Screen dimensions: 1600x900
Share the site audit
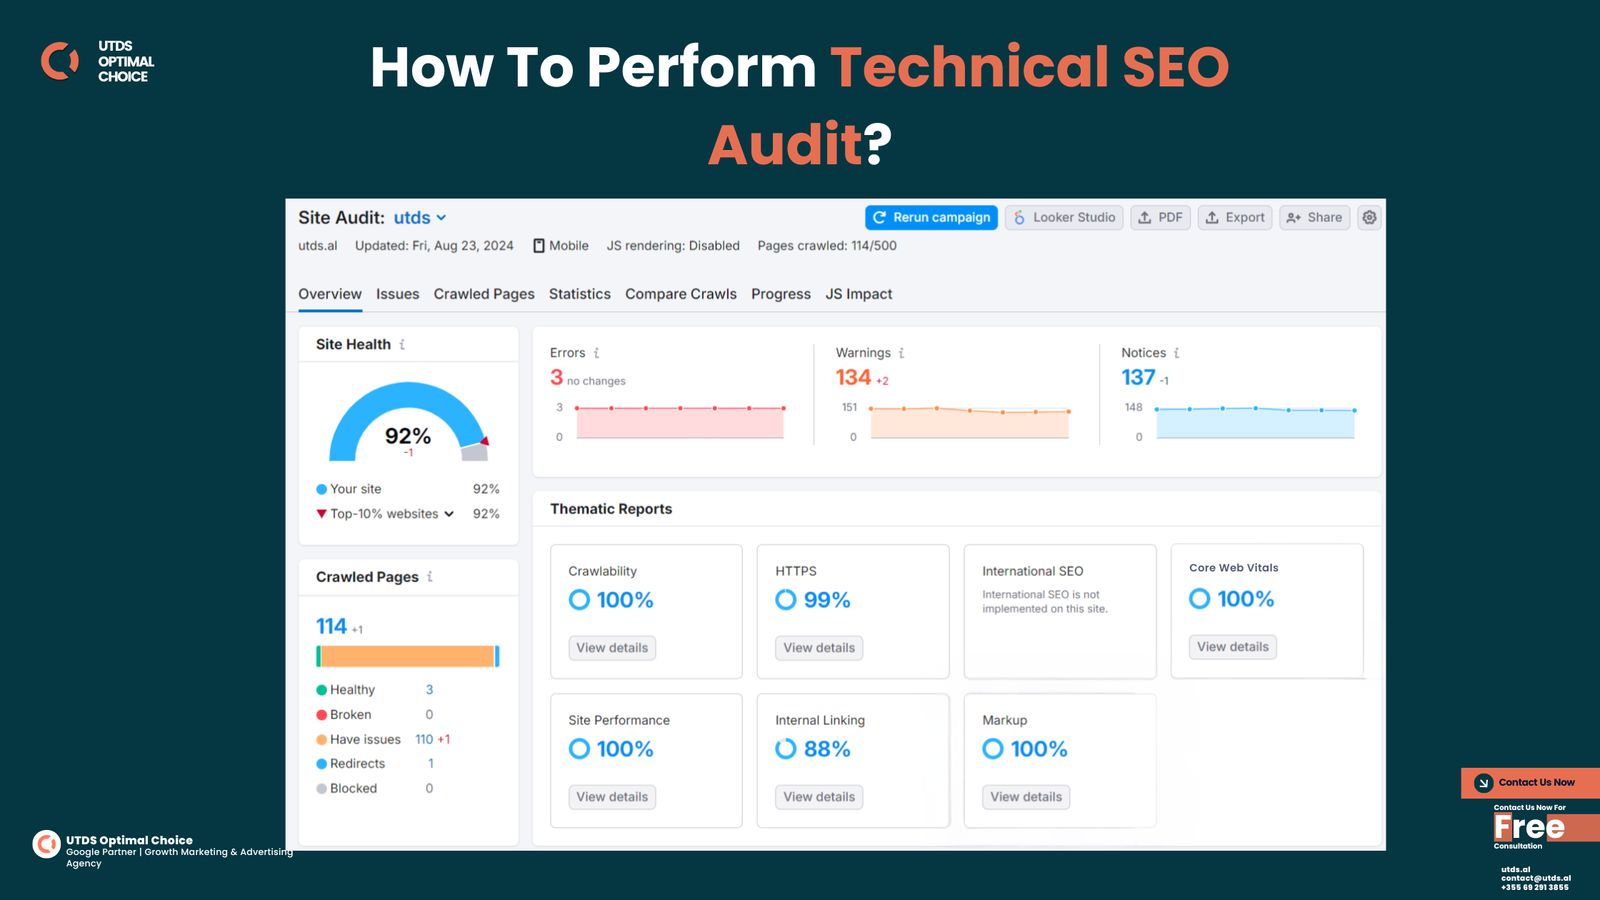[x=1315, y=217]
